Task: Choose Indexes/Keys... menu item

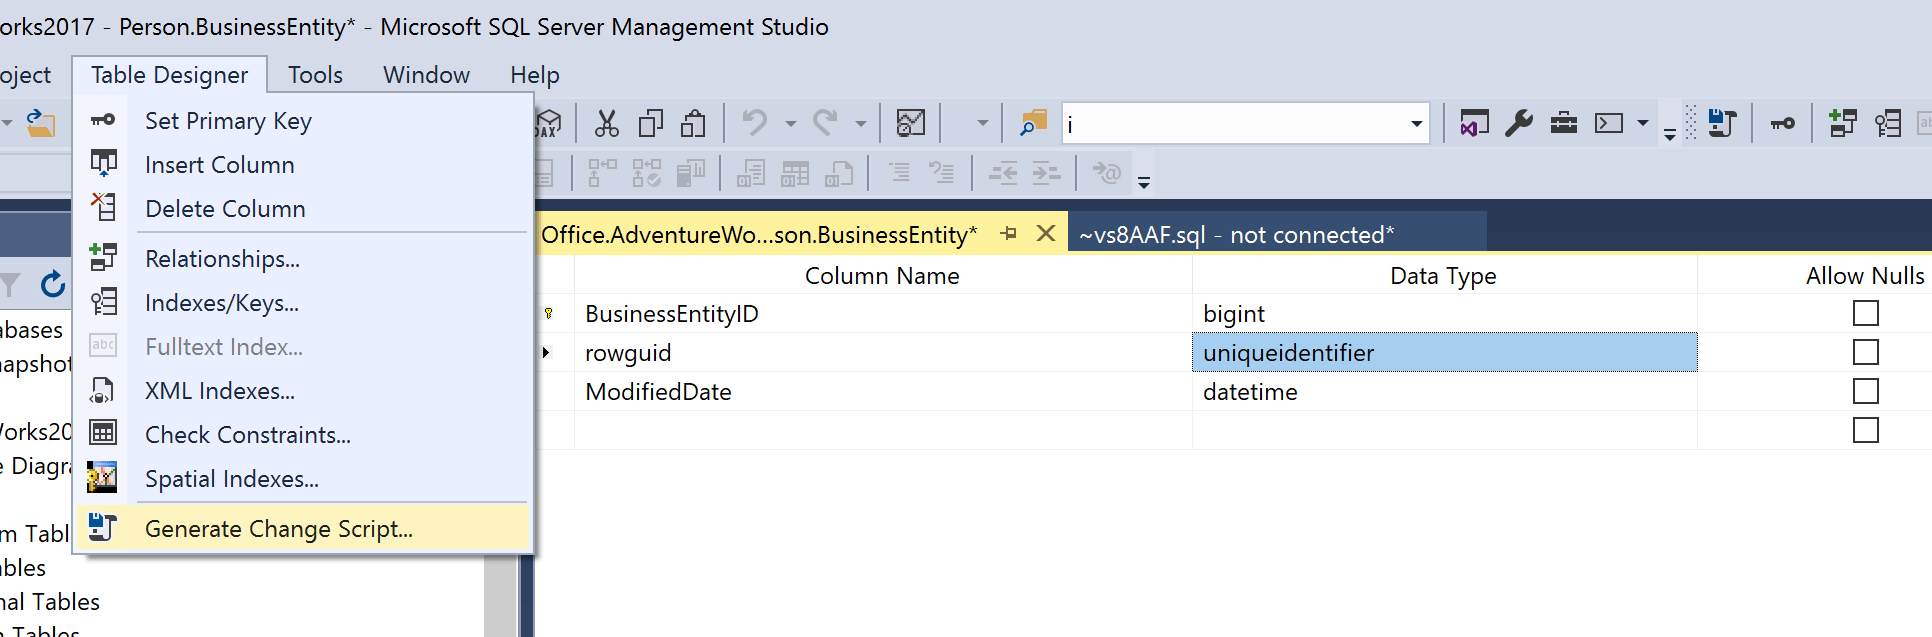Action: click(304, 303)
